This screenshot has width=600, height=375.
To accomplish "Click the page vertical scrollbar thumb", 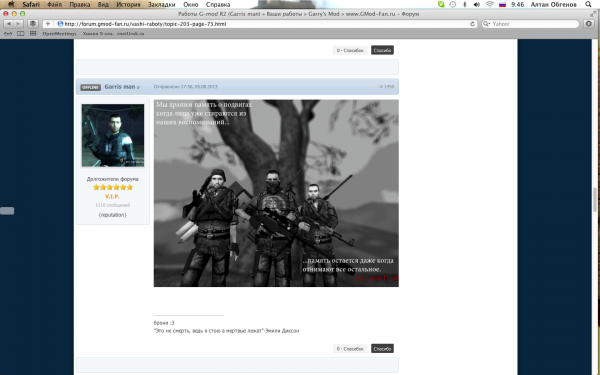I will tap(595, 199).
